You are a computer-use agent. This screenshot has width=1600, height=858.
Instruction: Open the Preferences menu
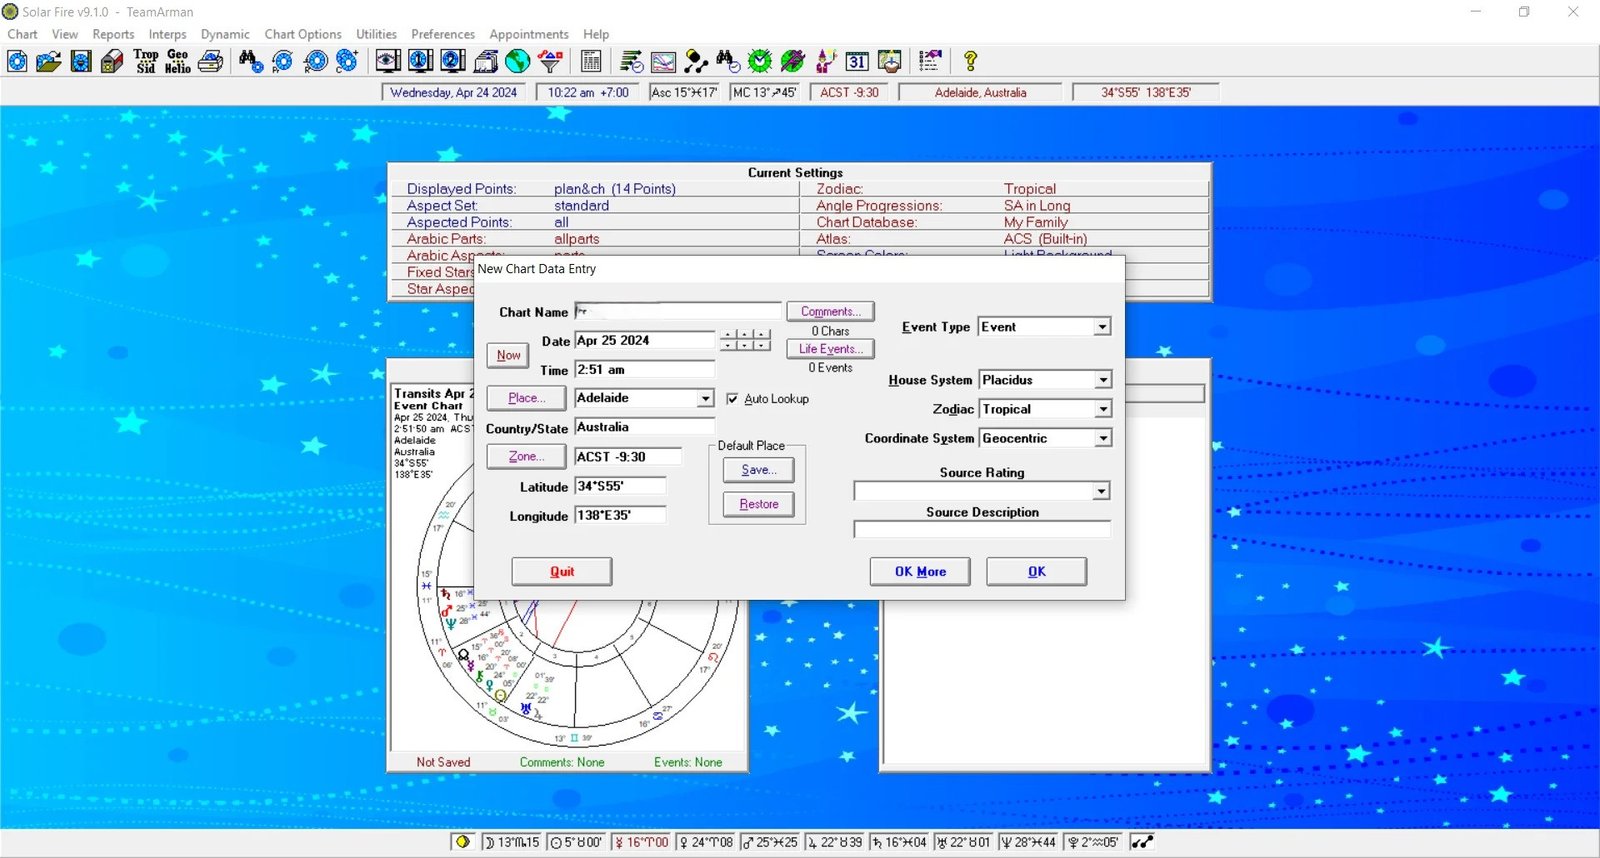[443, 34]
